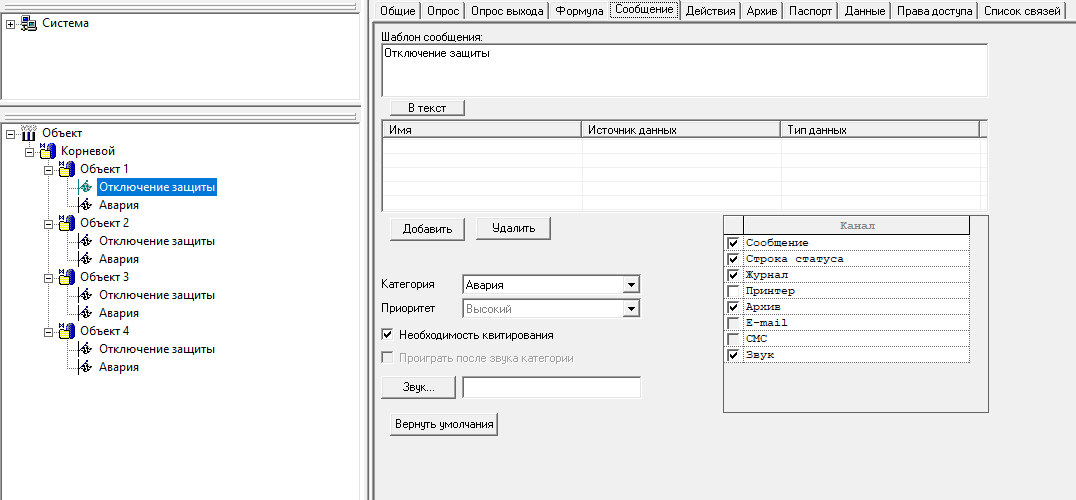1076x500 pixels.
Task: Click the Корневой folder icon
Action: [x=48, y=151]
